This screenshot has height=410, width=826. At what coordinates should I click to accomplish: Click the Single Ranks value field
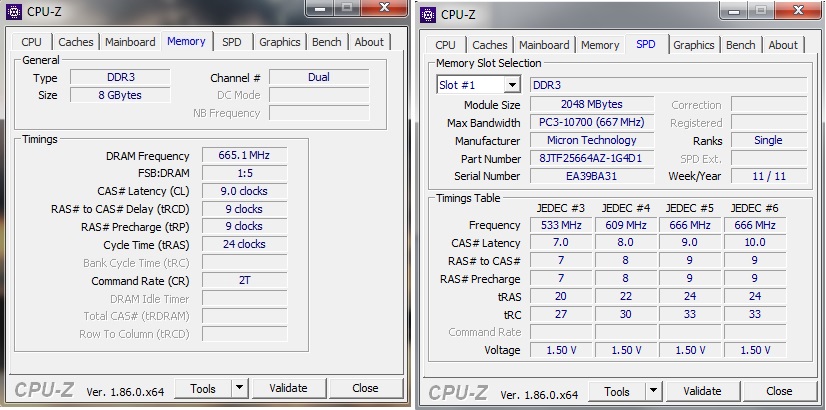coord(769,140)
